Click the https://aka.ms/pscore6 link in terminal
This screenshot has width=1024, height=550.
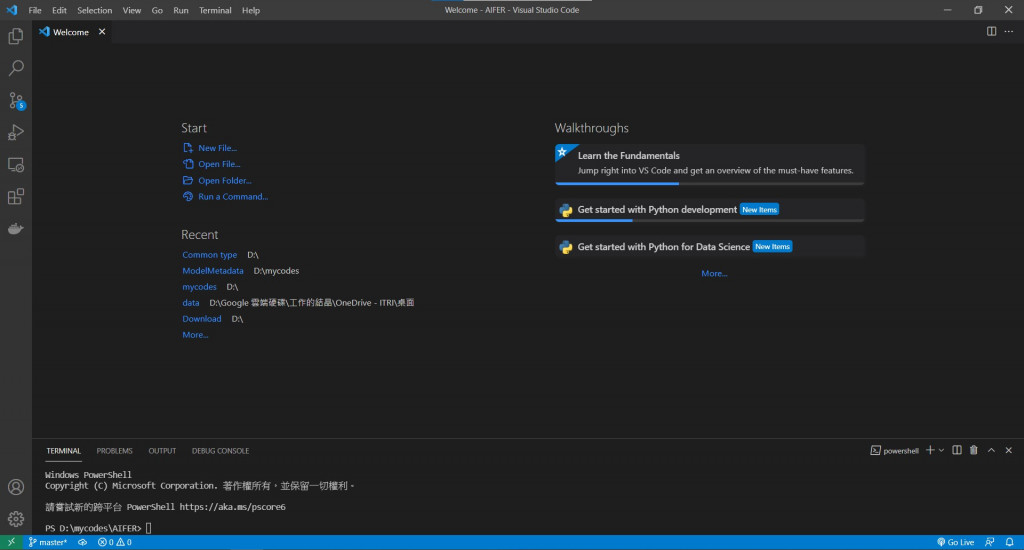click(232, 507)
